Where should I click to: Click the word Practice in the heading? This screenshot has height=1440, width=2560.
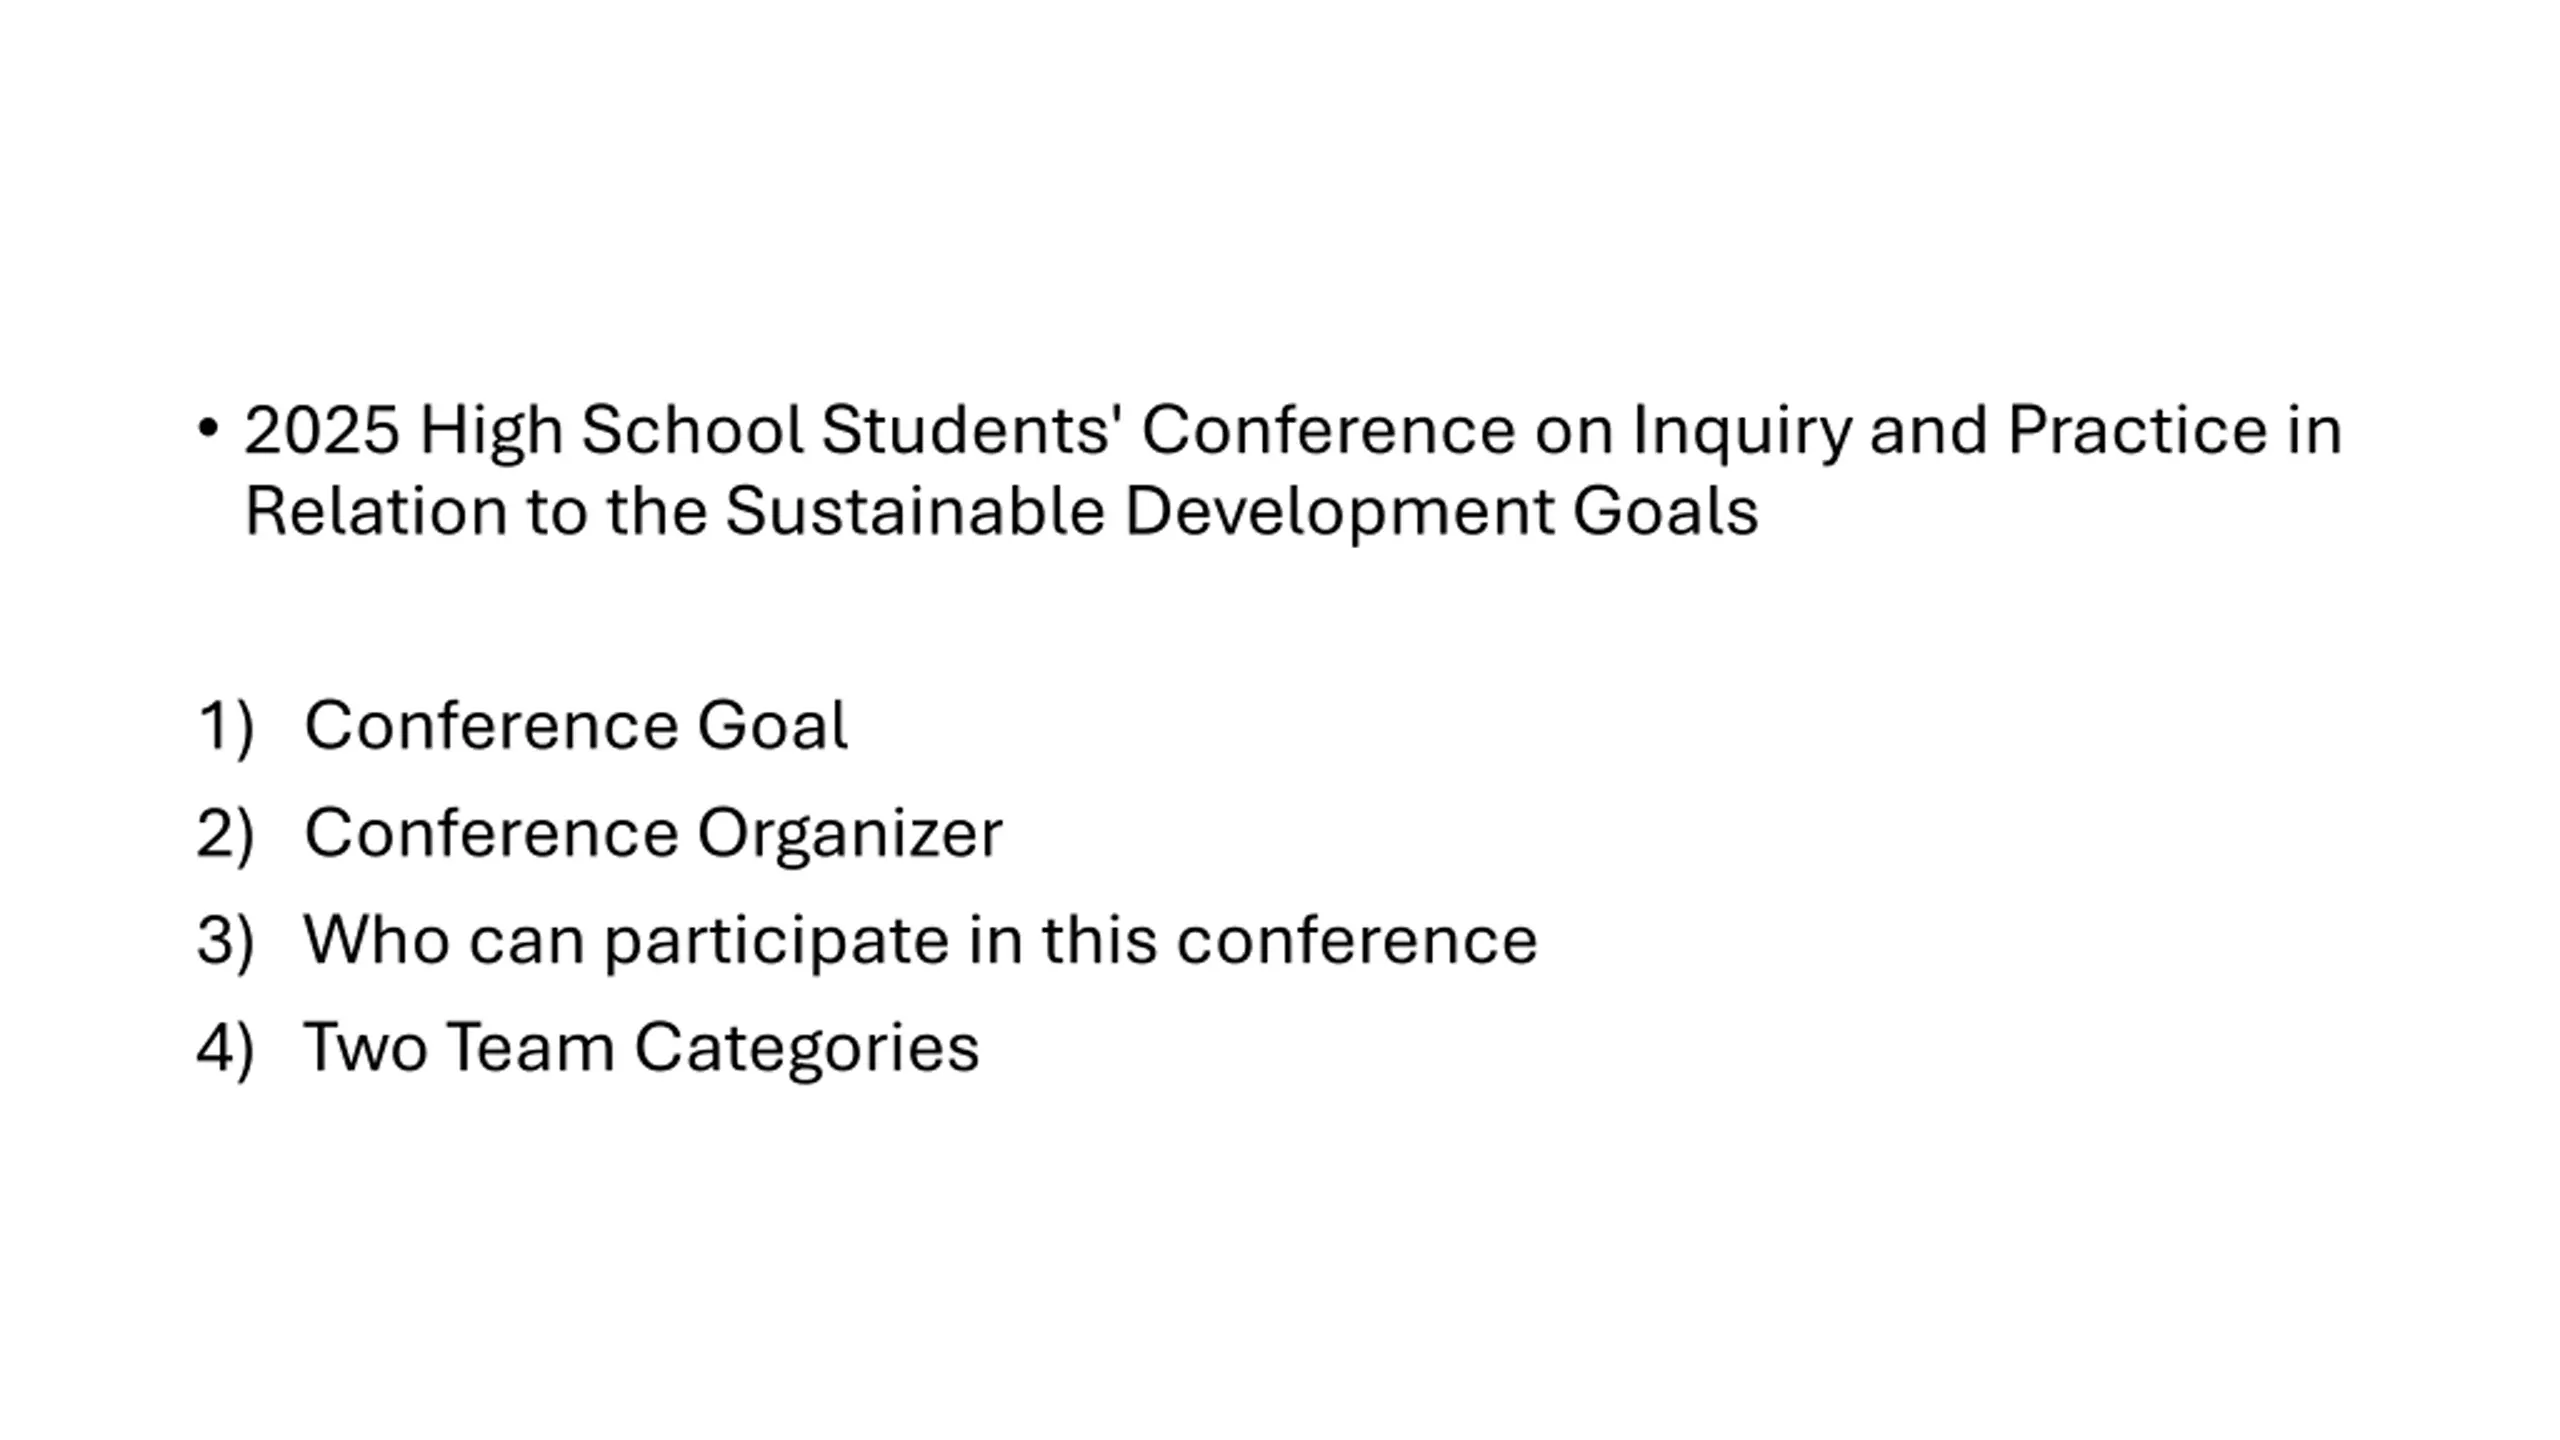click(x=2137, y=431)
